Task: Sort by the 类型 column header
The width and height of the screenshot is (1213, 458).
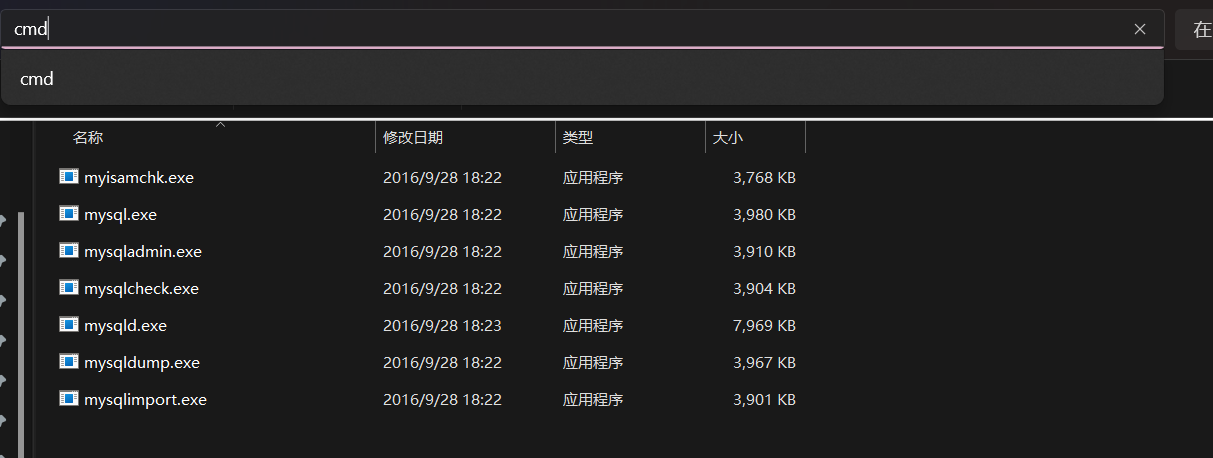Action: (578, 138)
